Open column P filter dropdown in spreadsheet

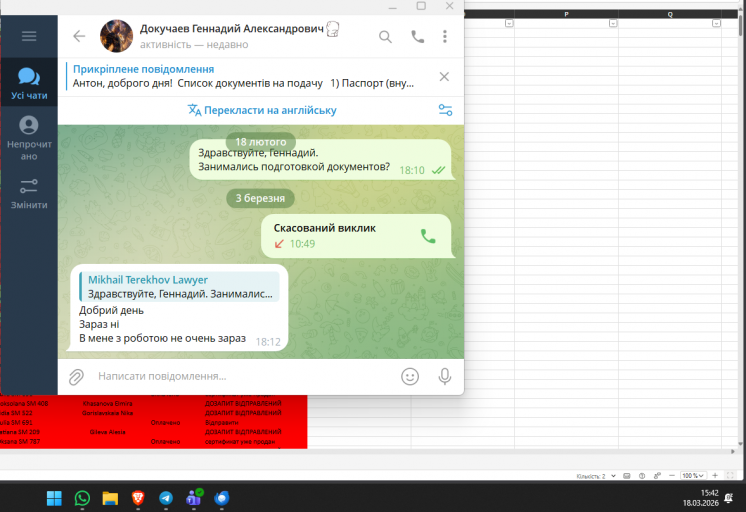(613, 23)
